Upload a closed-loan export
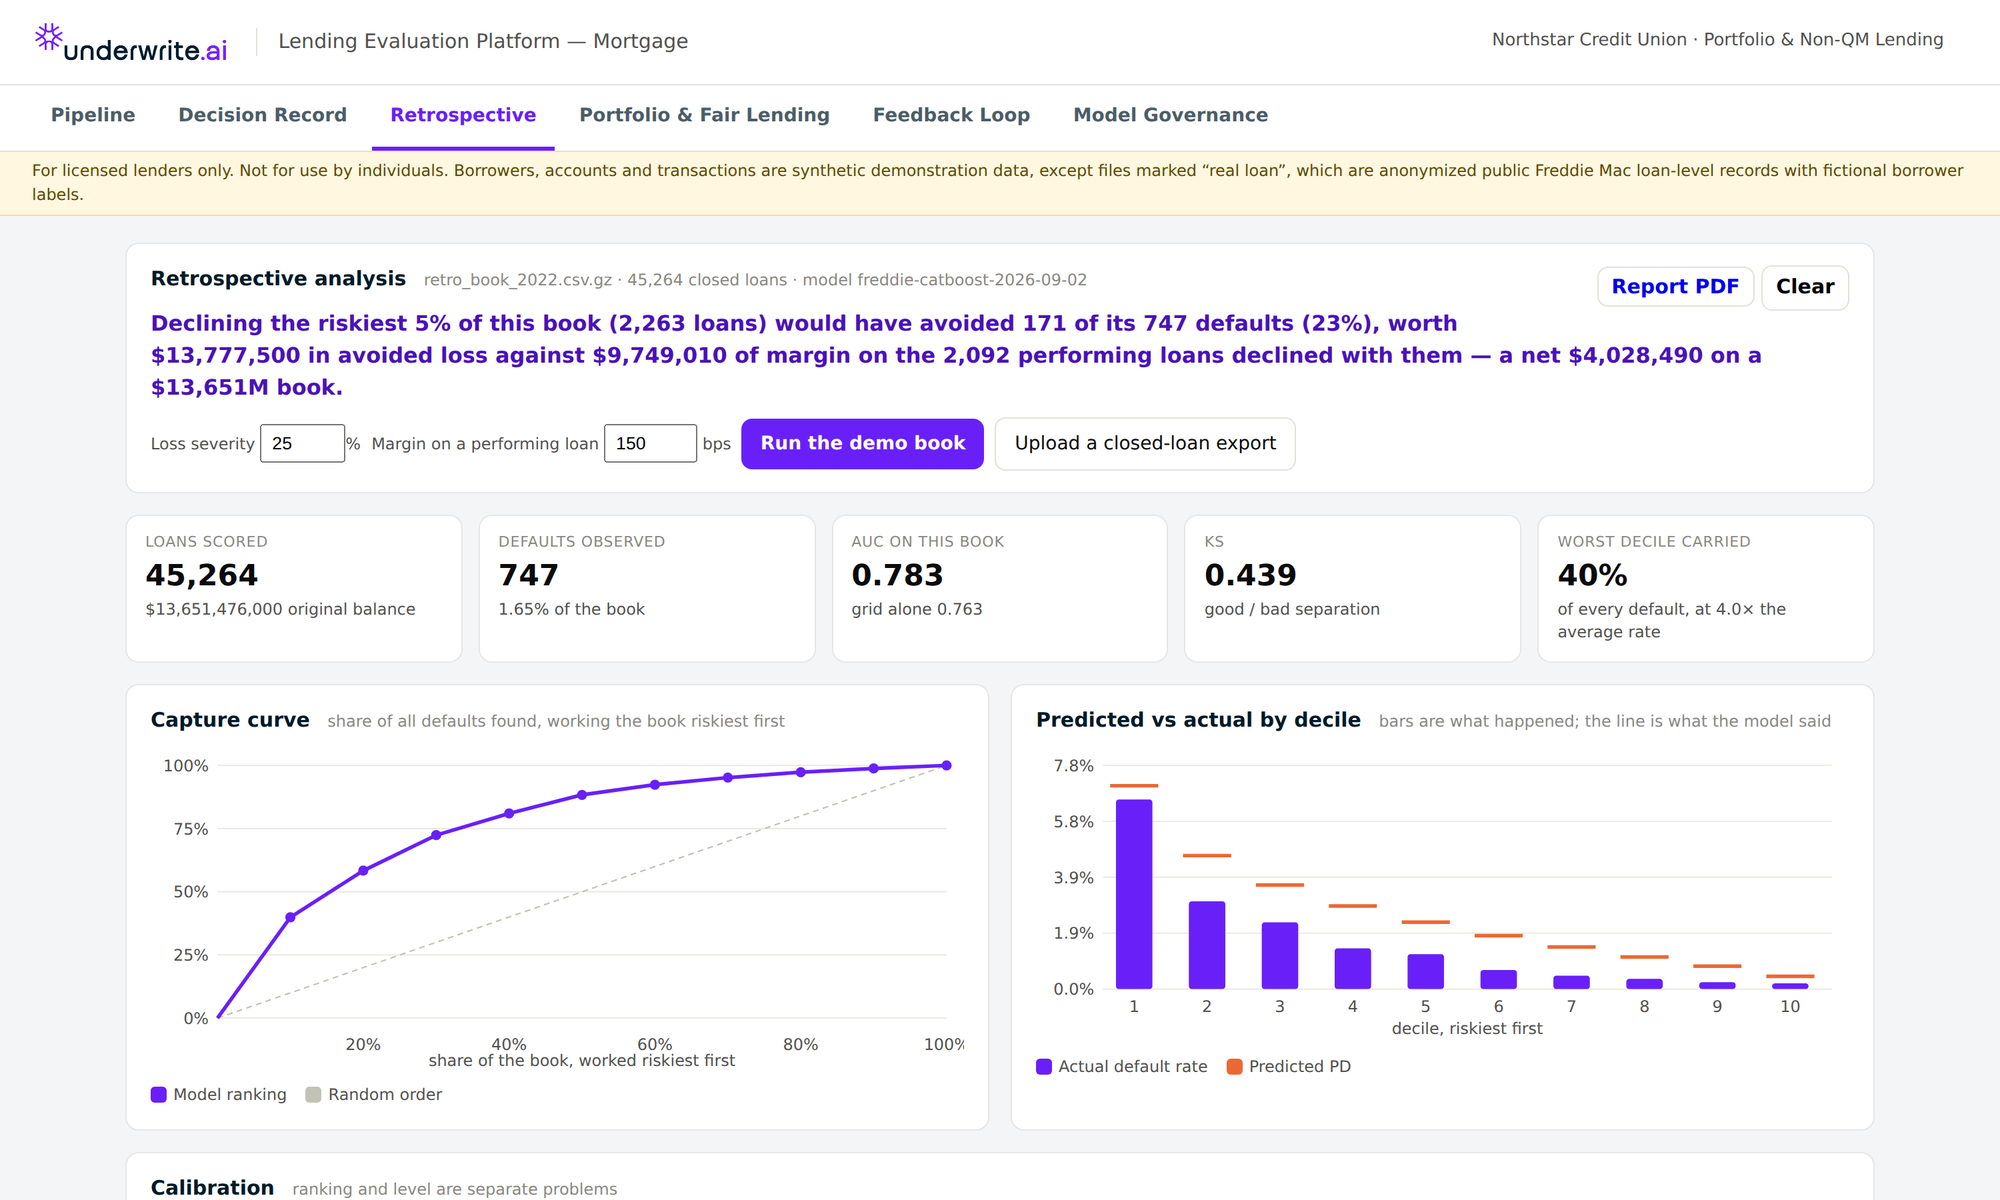Screen dimensions: 2000x1200 point(1145,443)
